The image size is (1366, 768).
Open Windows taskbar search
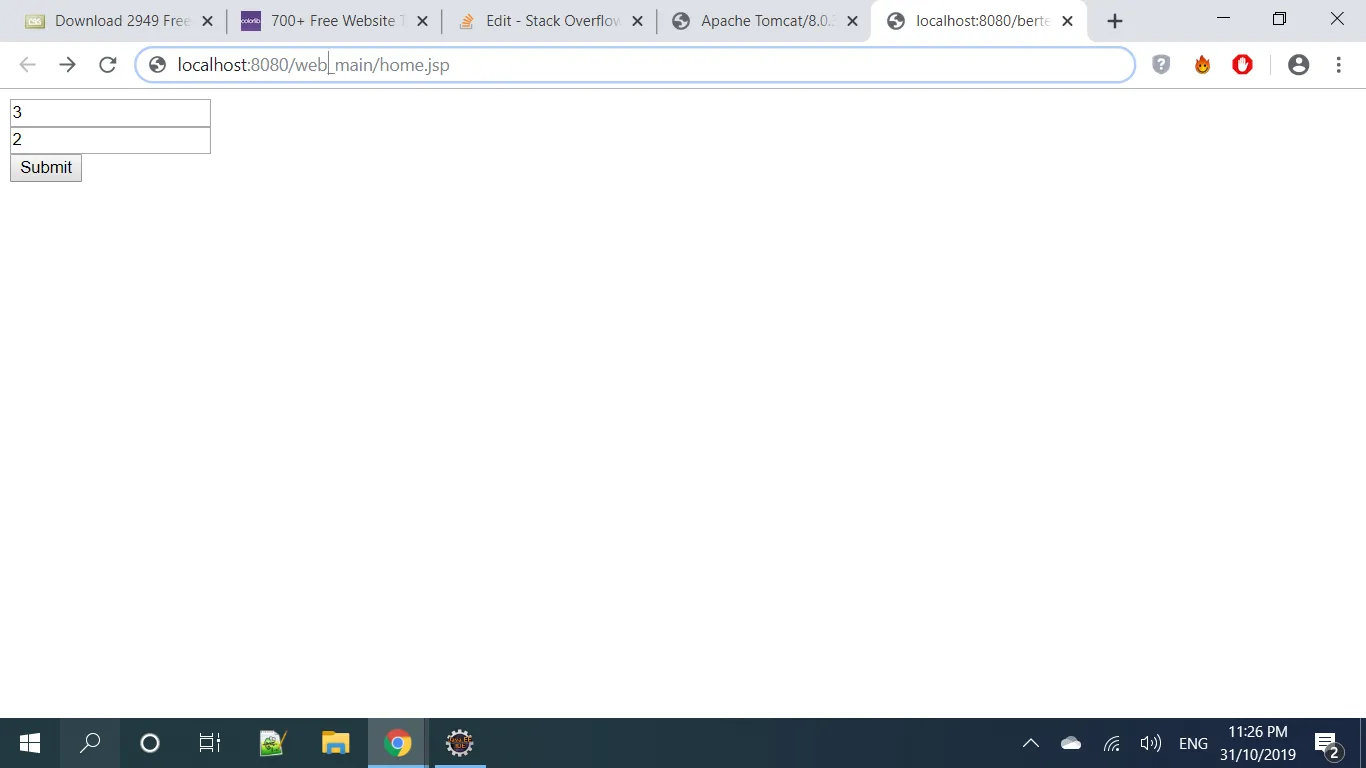pyautogui.click(x=90, y=743)
